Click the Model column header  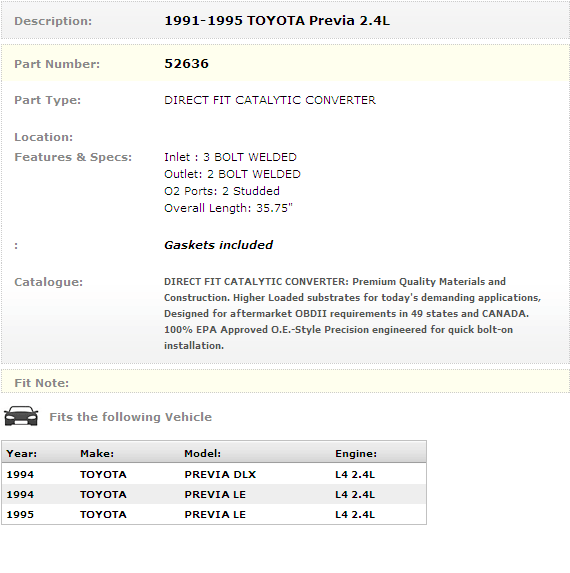[202, 454]
